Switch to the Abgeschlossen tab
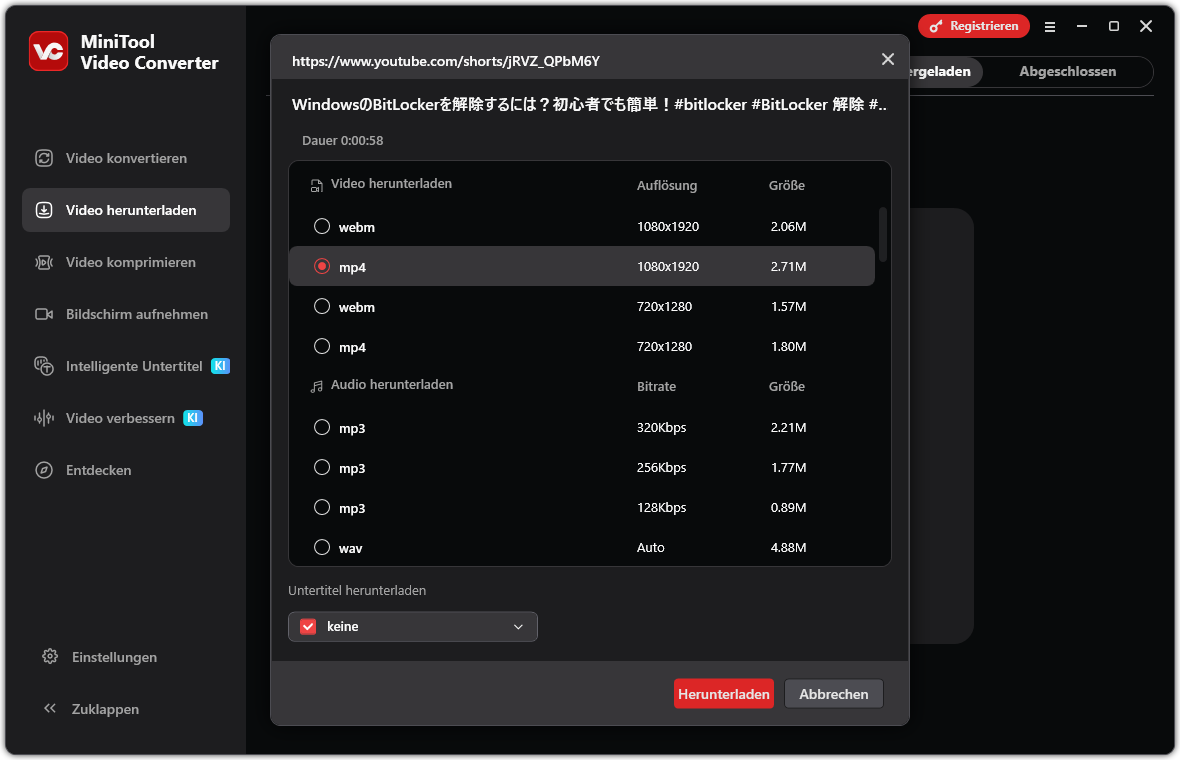 click(1067, 71)
